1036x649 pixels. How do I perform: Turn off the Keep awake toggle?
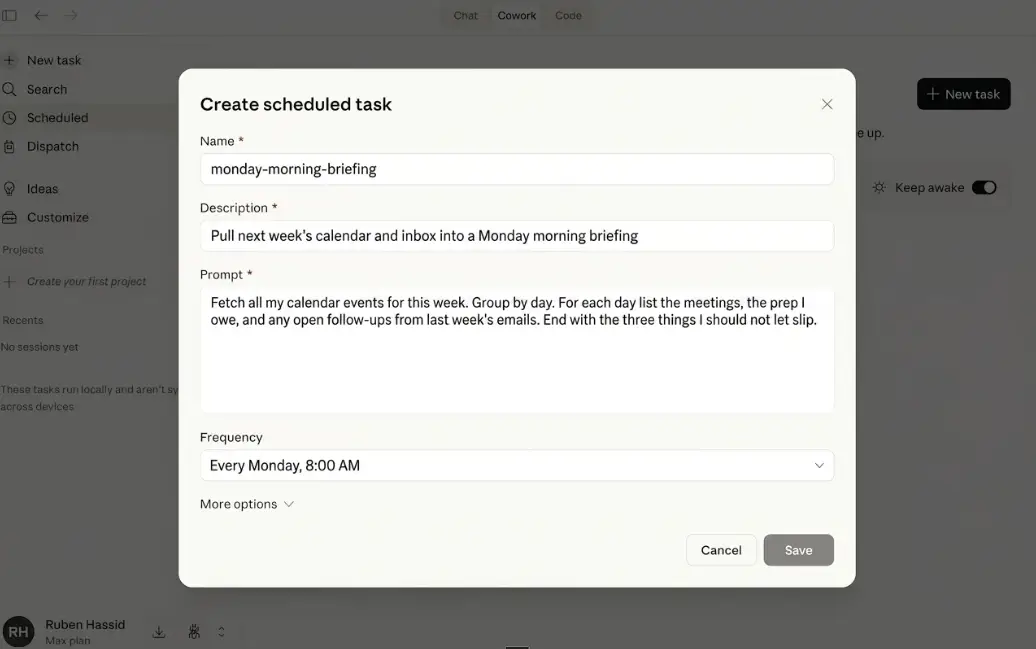(984, 188)
